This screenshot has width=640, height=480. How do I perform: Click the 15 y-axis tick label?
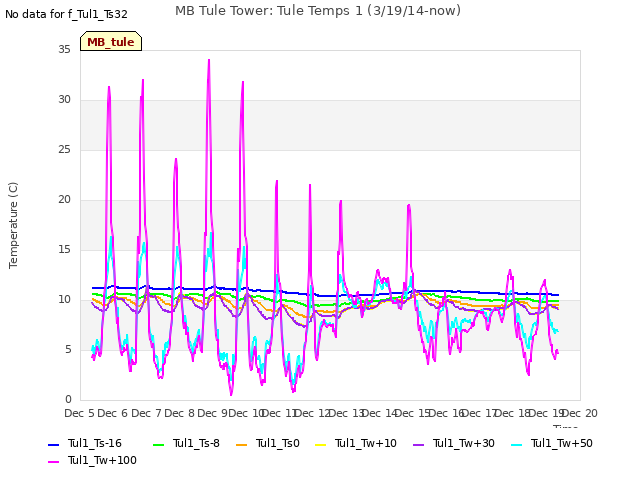tap(64, 249)
